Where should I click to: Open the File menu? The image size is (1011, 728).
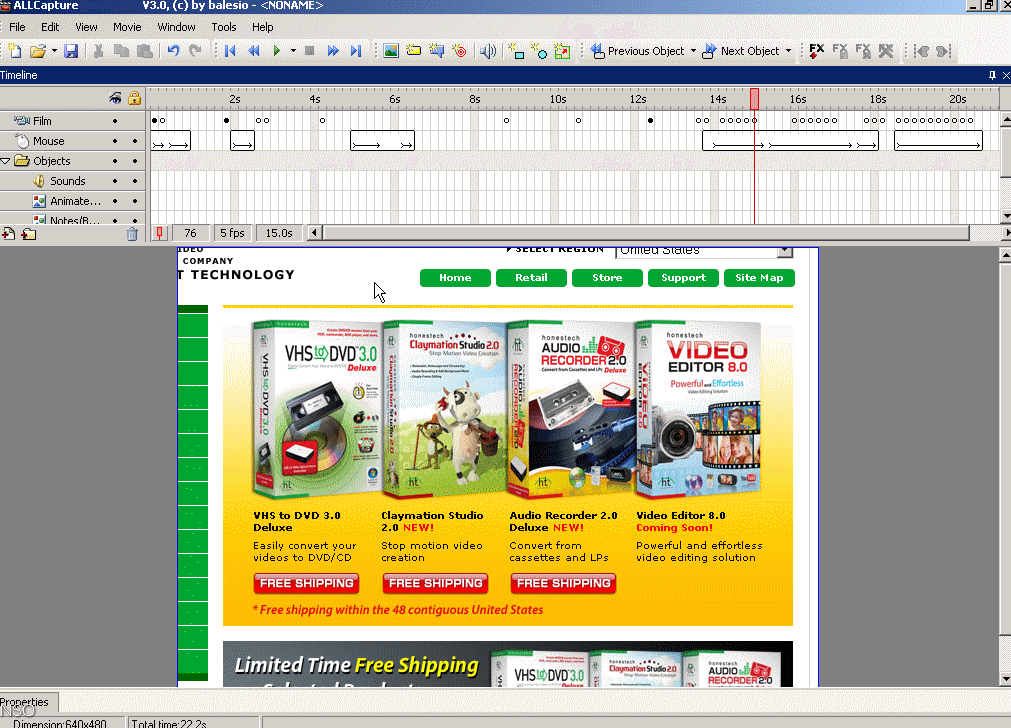17,27
